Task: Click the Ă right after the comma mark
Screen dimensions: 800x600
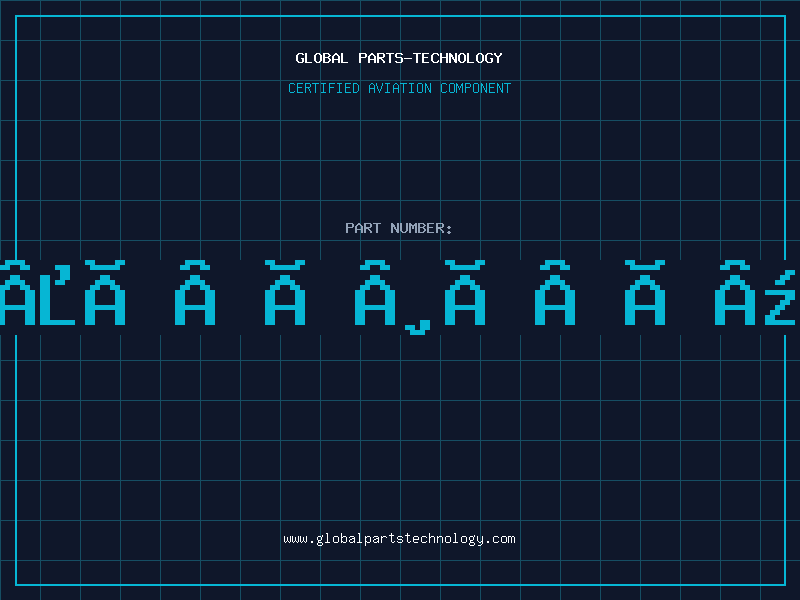Action: [465, 295]
